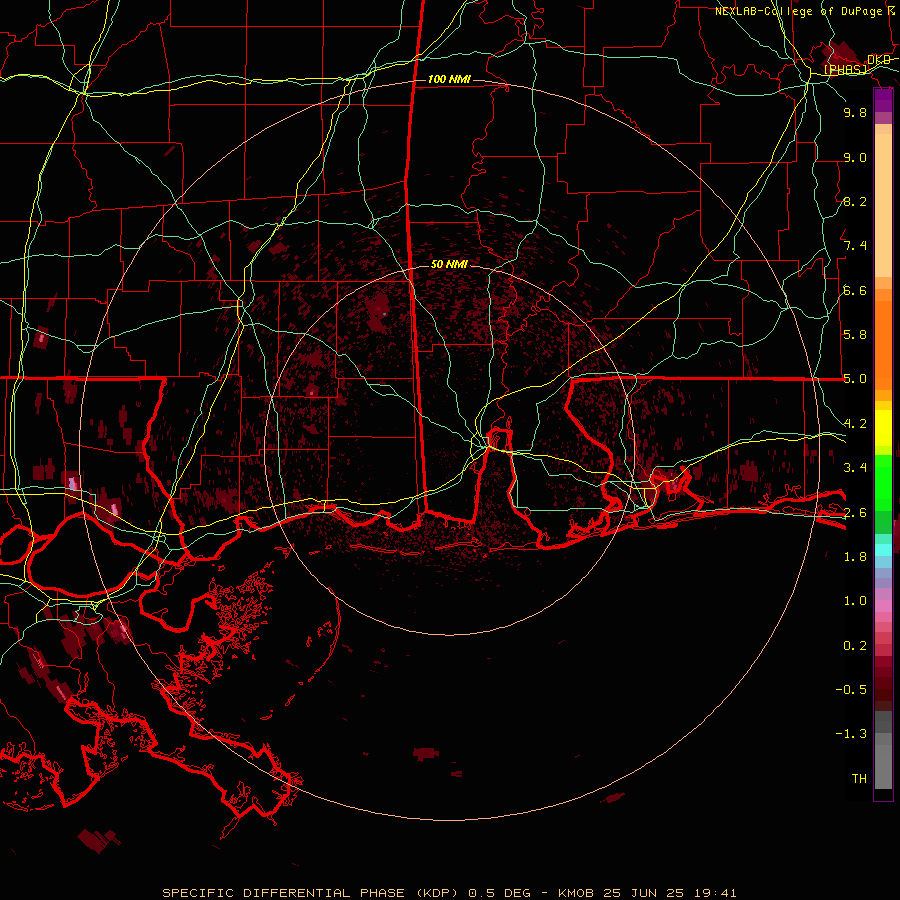This screenshot has width=900, height=900.
Task: Click the SPECIFIC DIFFERENTIAL PHASE (KDP) caption
Action: pos(309,893)
